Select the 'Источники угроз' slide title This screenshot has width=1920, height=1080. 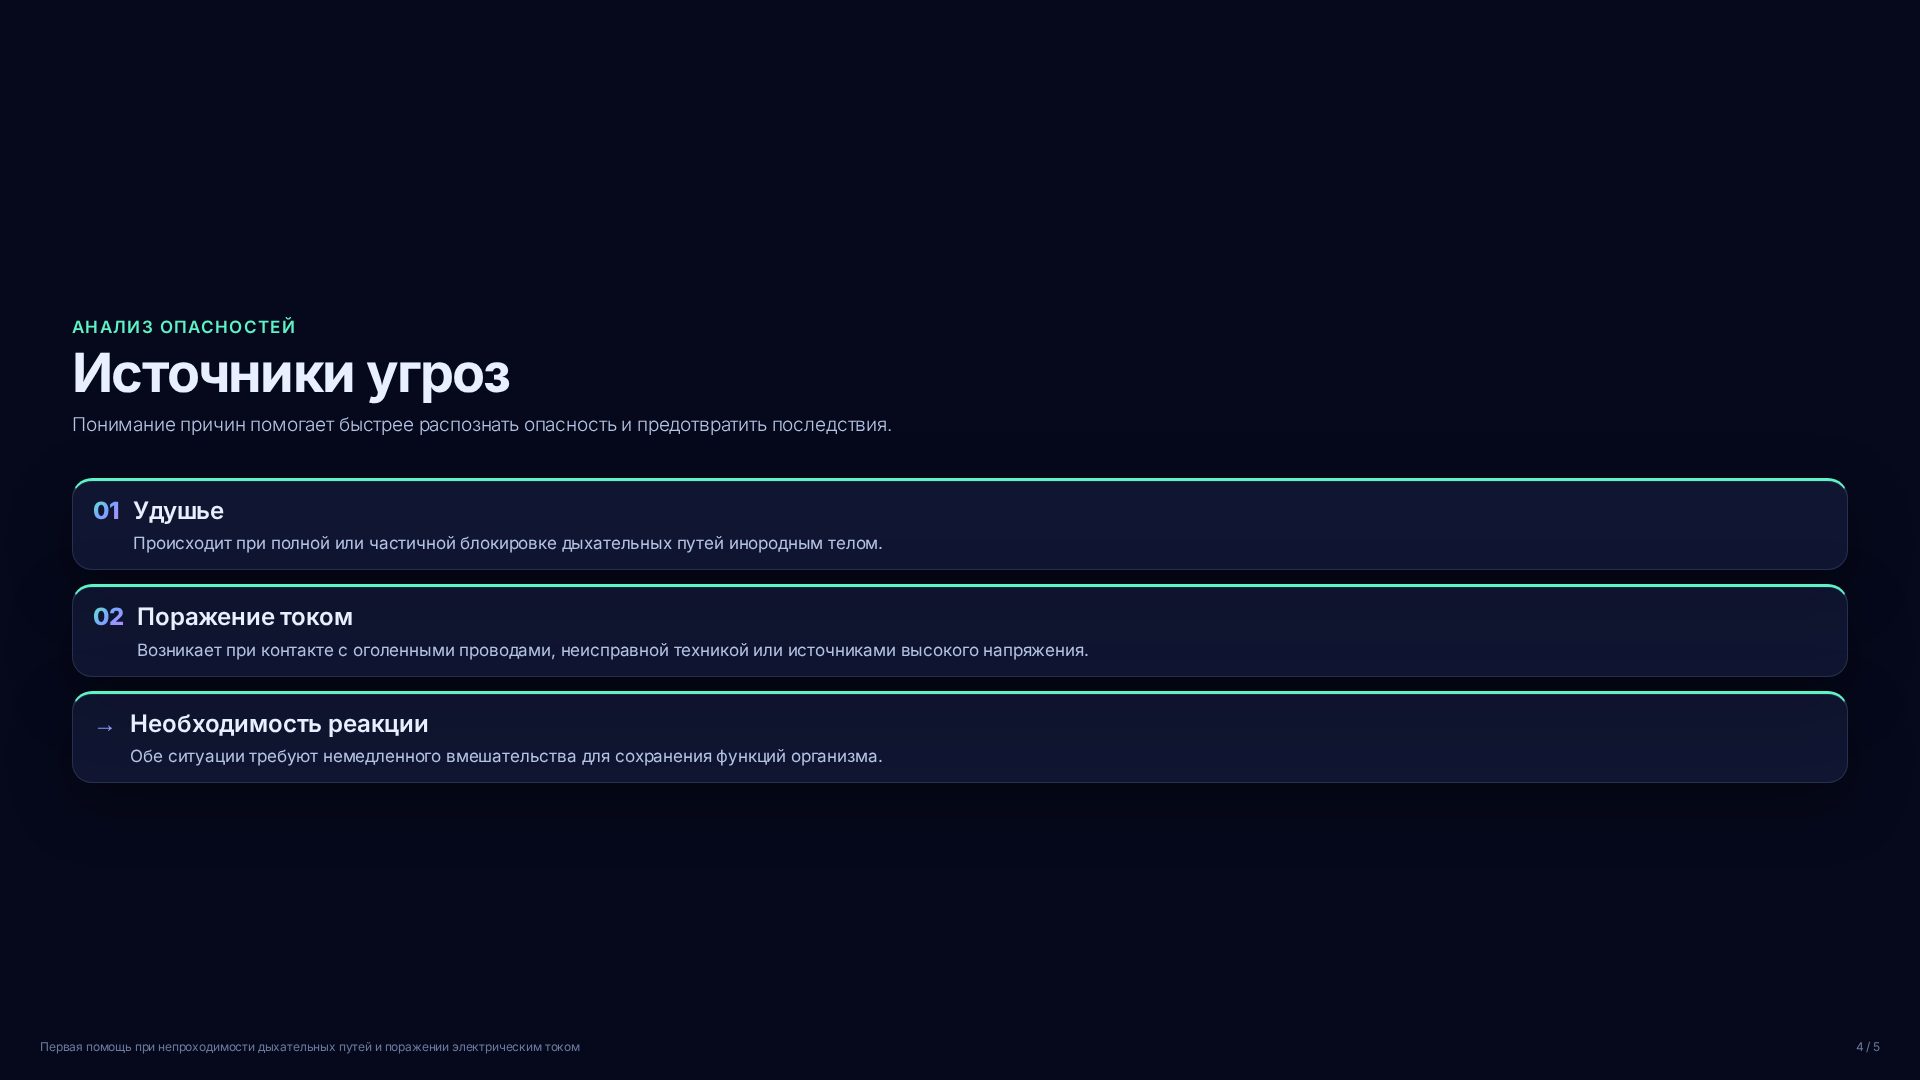pos(291,374)
